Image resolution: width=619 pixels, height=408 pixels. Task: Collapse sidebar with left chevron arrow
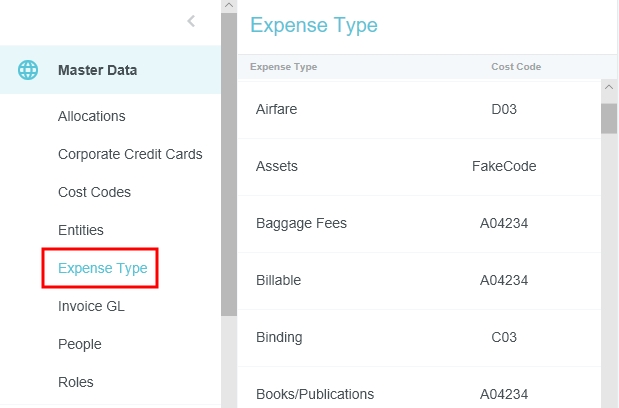pos(191,21)
